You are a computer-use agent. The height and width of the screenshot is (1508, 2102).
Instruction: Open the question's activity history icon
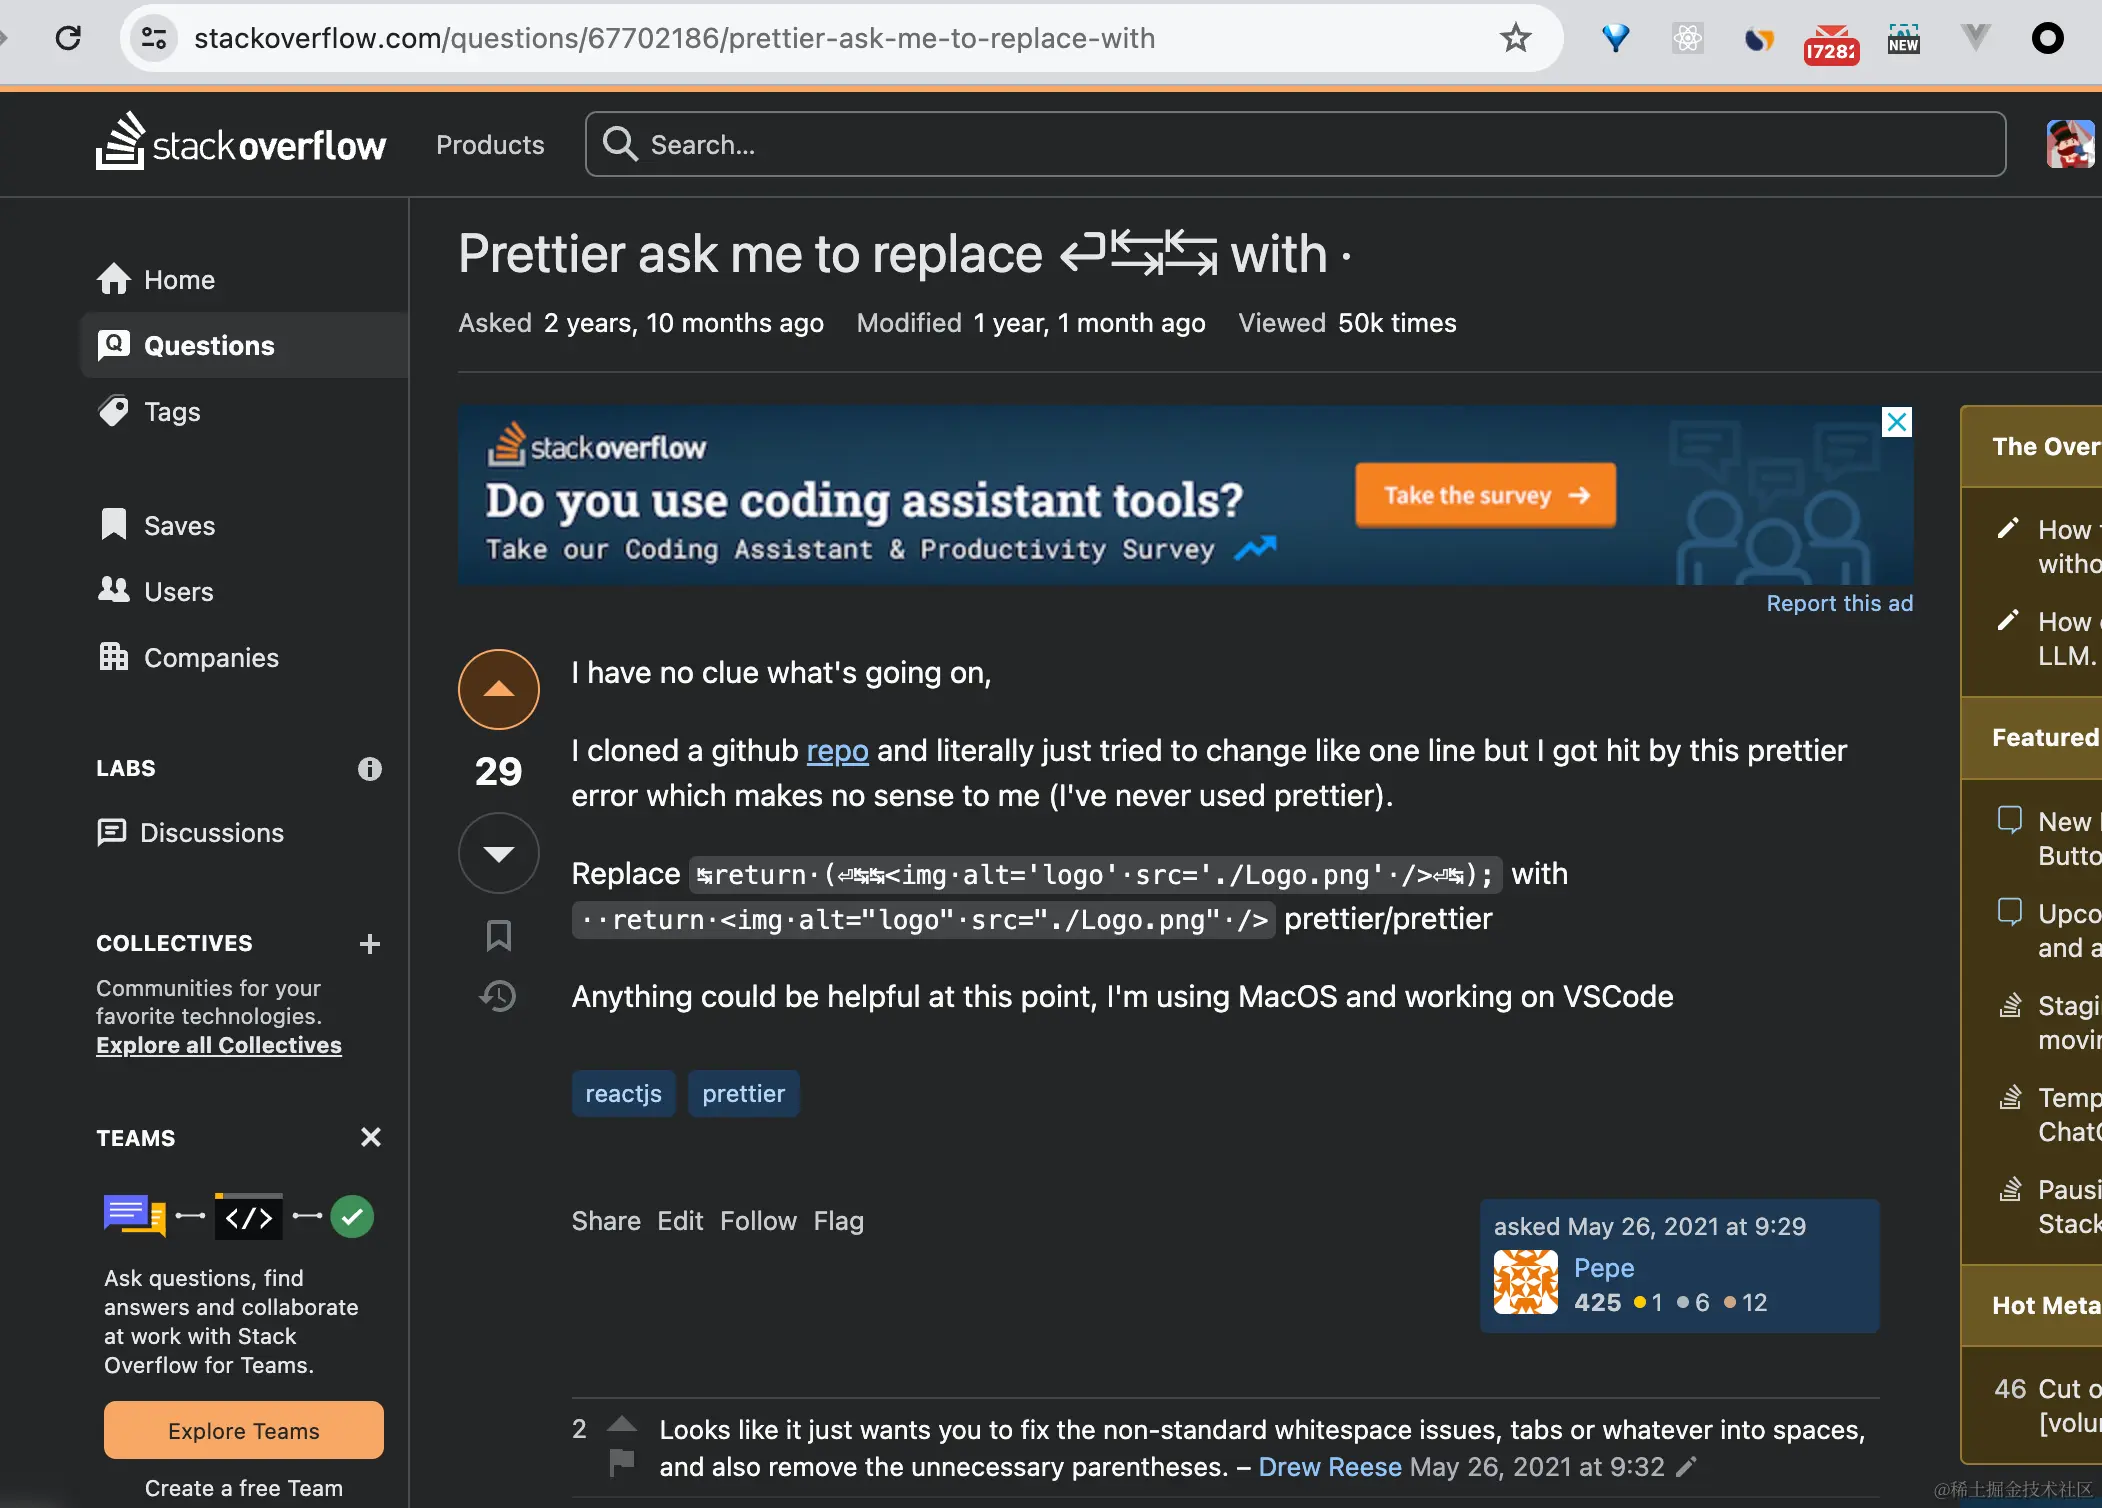tap(498, 996)
